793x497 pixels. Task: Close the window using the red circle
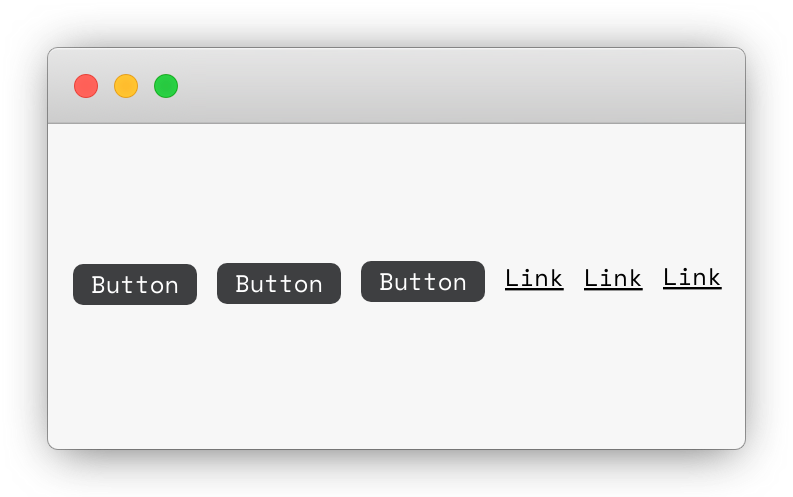(x=86, y=86)
